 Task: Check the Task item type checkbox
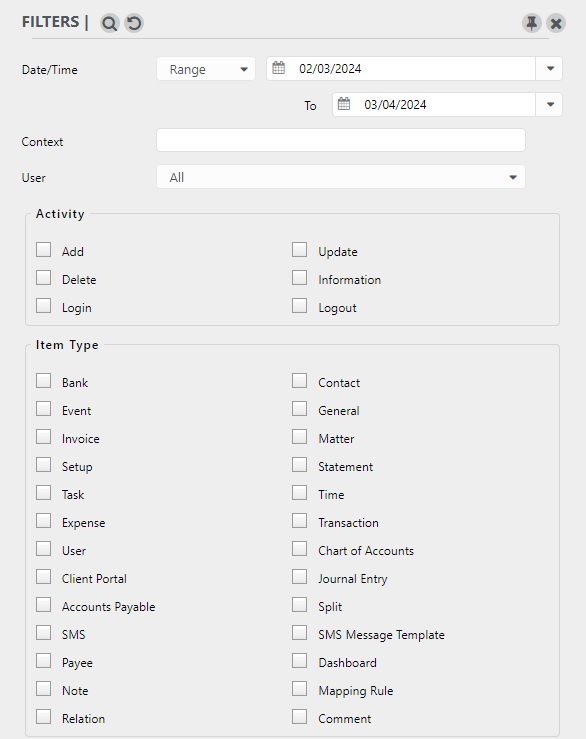(x=44, y=493)
